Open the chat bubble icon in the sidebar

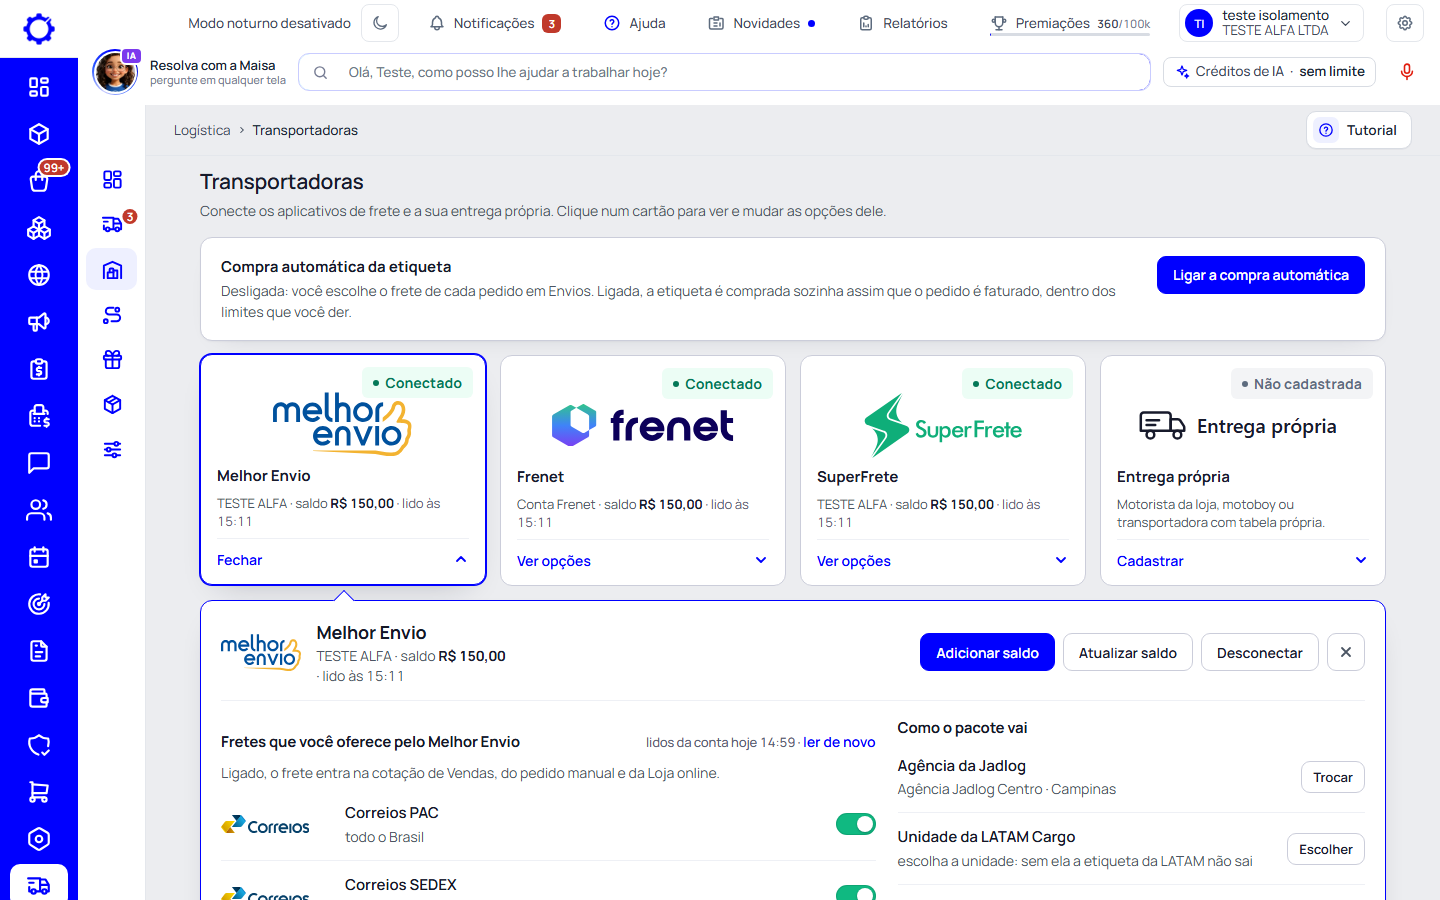click(x=39, y=463)
